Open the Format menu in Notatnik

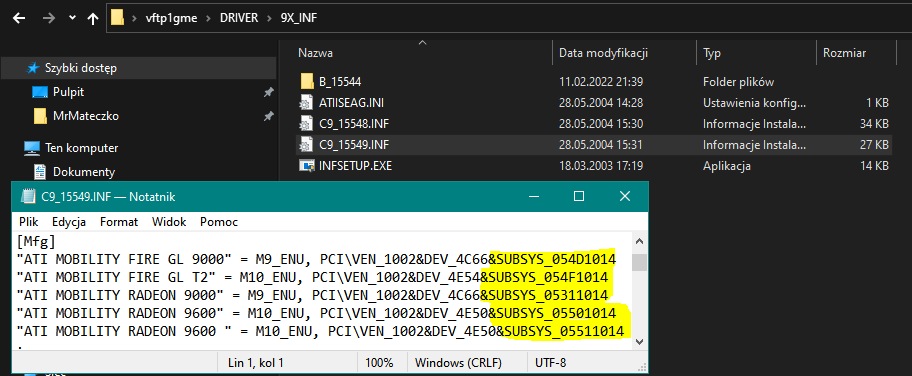click(119, 222)
